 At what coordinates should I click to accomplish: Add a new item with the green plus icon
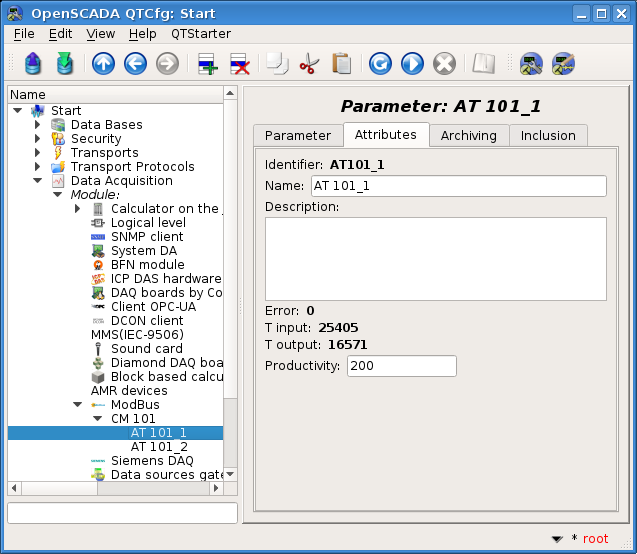pos(208,64)
